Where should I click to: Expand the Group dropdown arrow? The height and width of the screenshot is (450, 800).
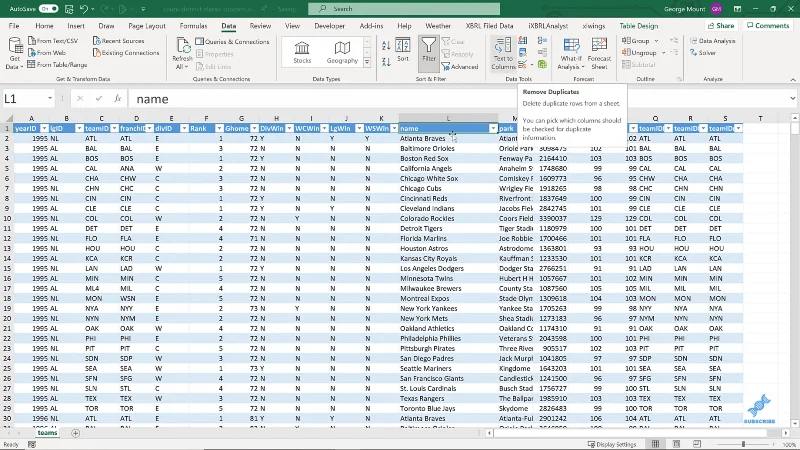click(656, 41)
